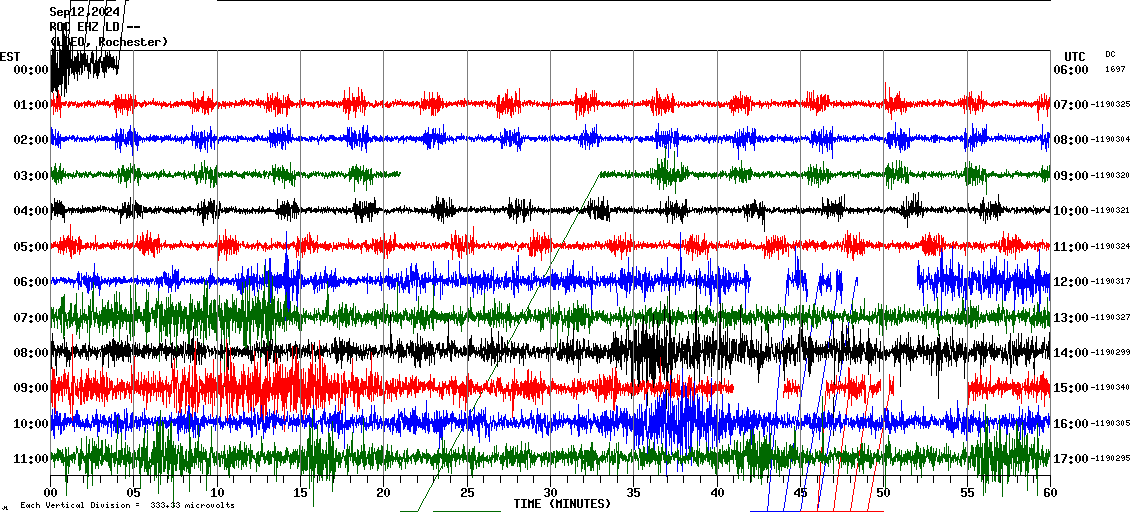Select the 07:00 UTC label on right
1130x519 pixels.
click(1070, 105)
